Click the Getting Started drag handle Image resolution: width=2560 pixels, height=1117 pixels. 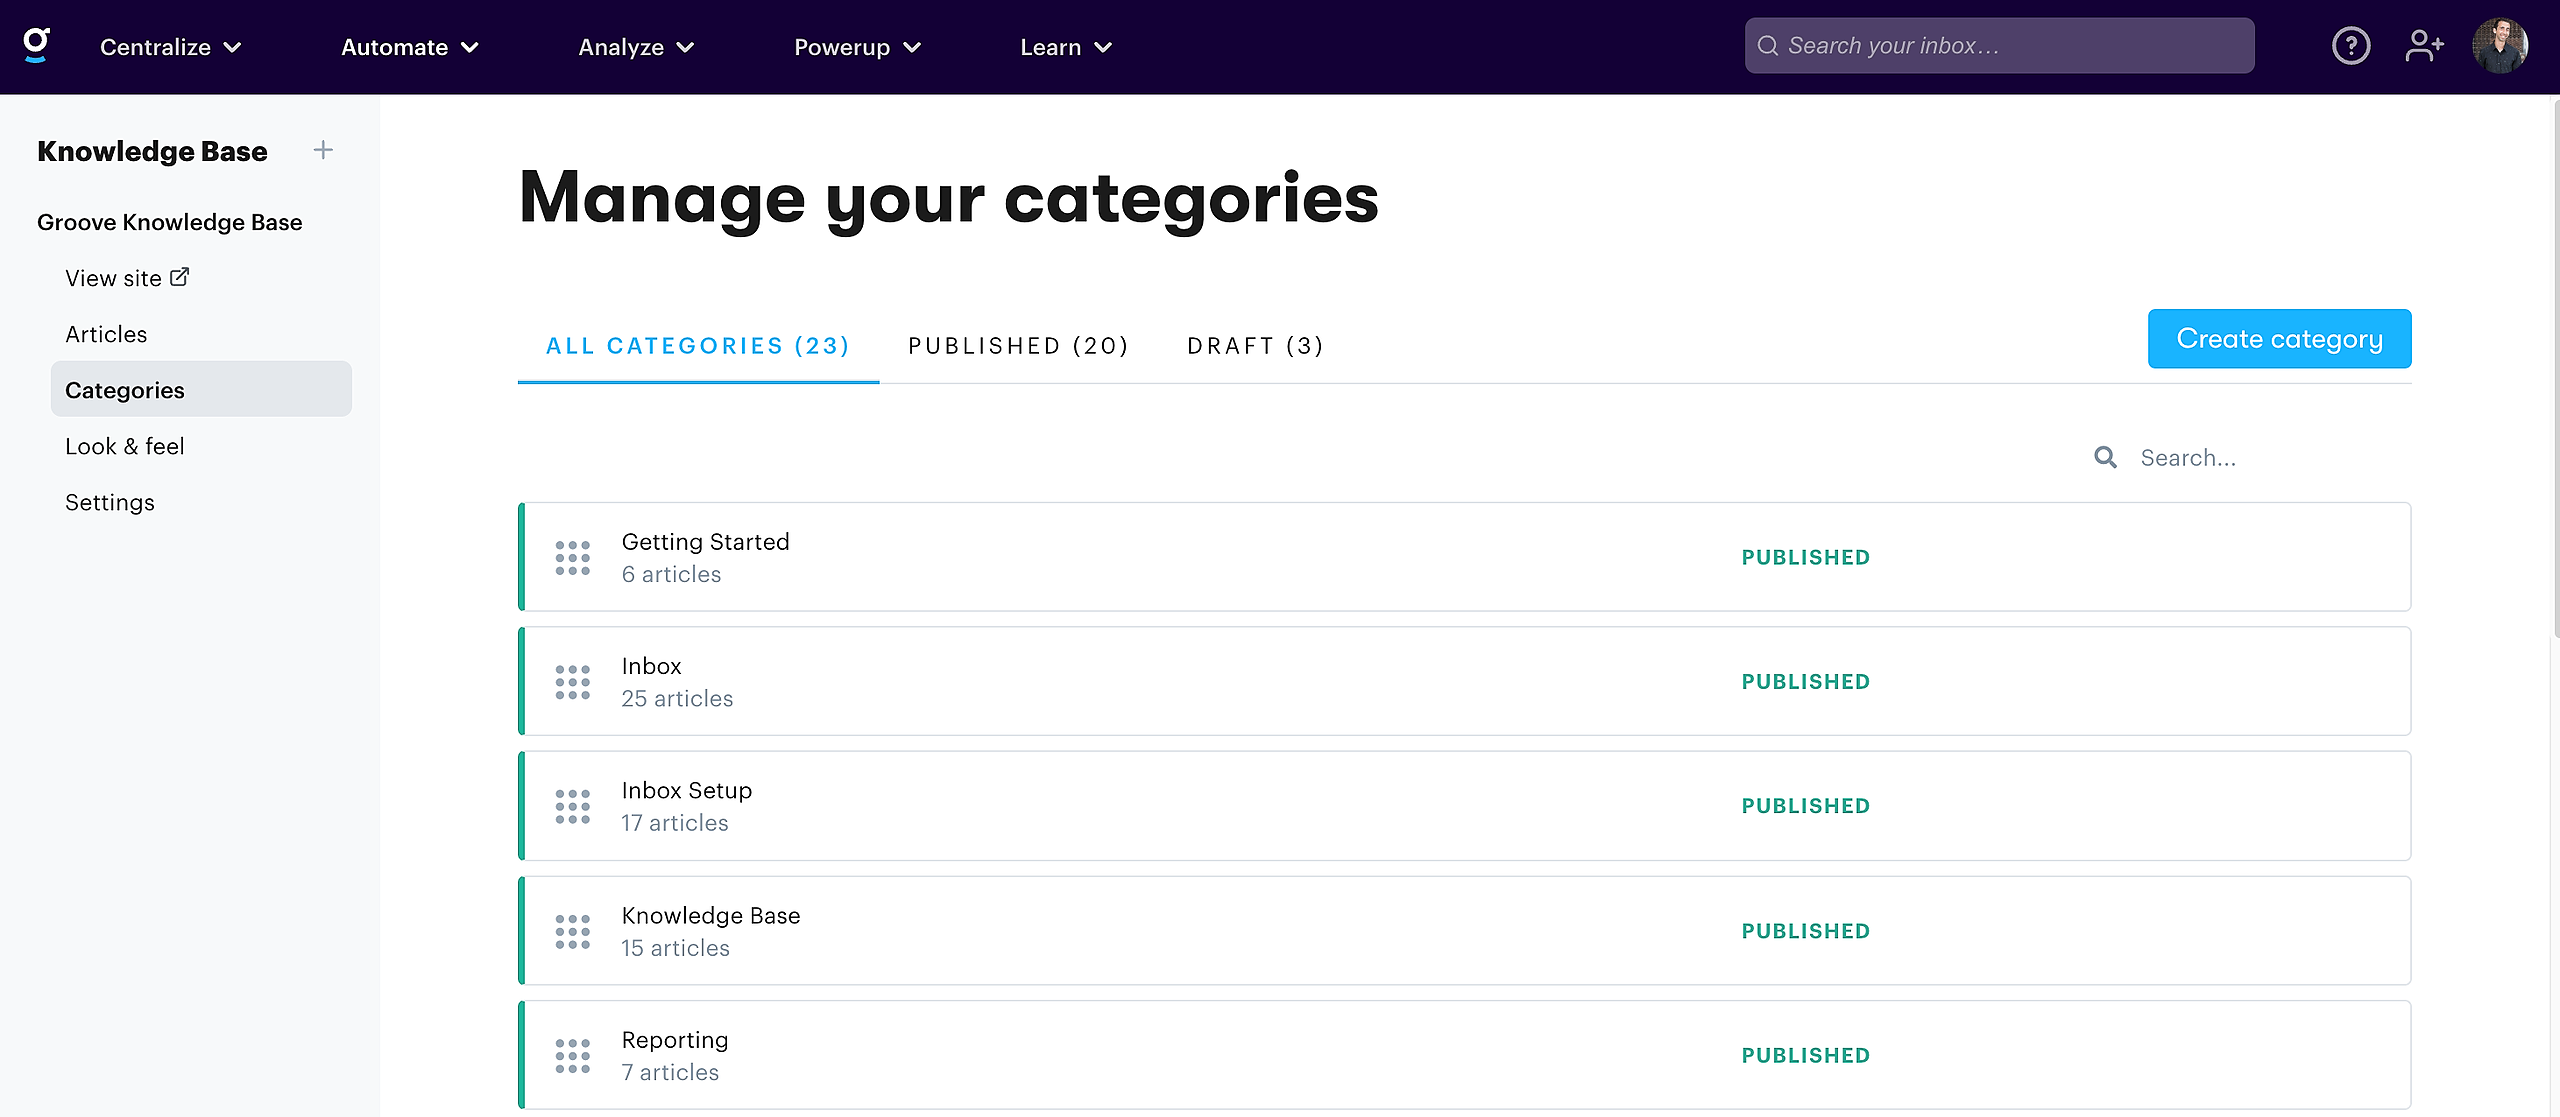(x=572, y=558)
